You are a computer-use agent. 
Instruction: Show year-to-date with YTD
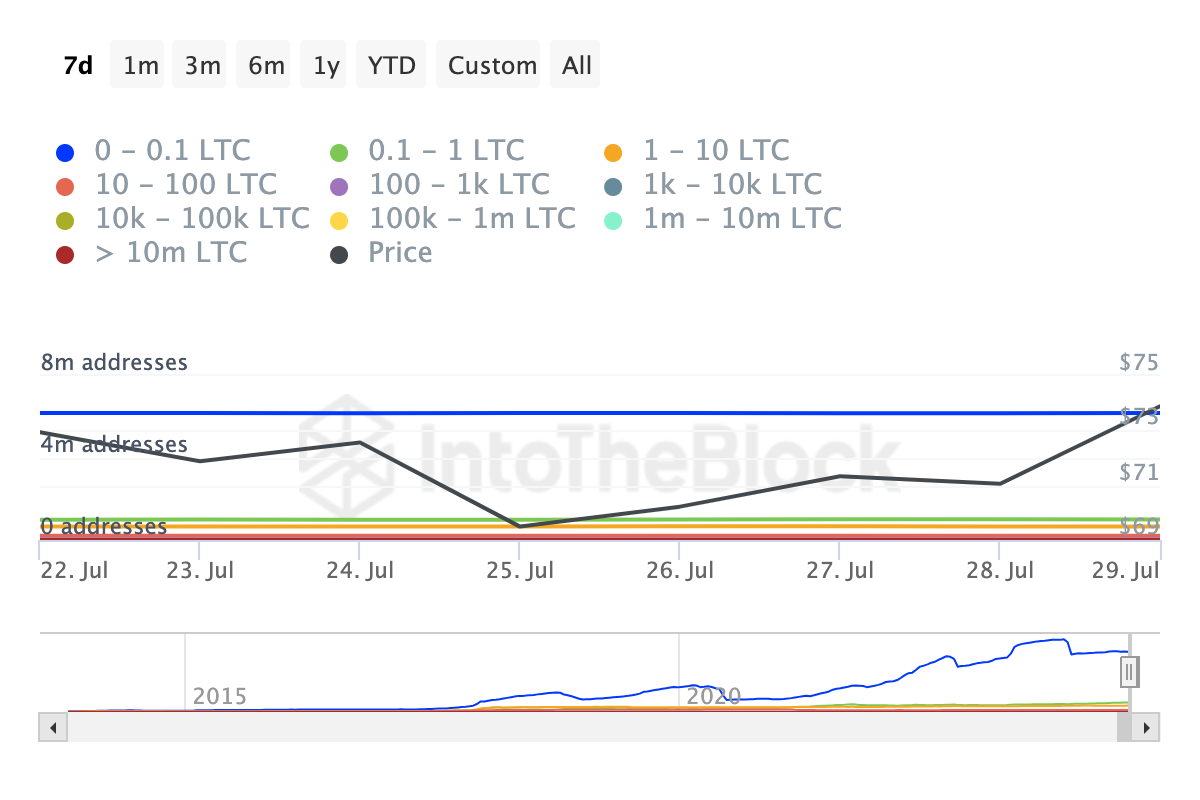392,66
